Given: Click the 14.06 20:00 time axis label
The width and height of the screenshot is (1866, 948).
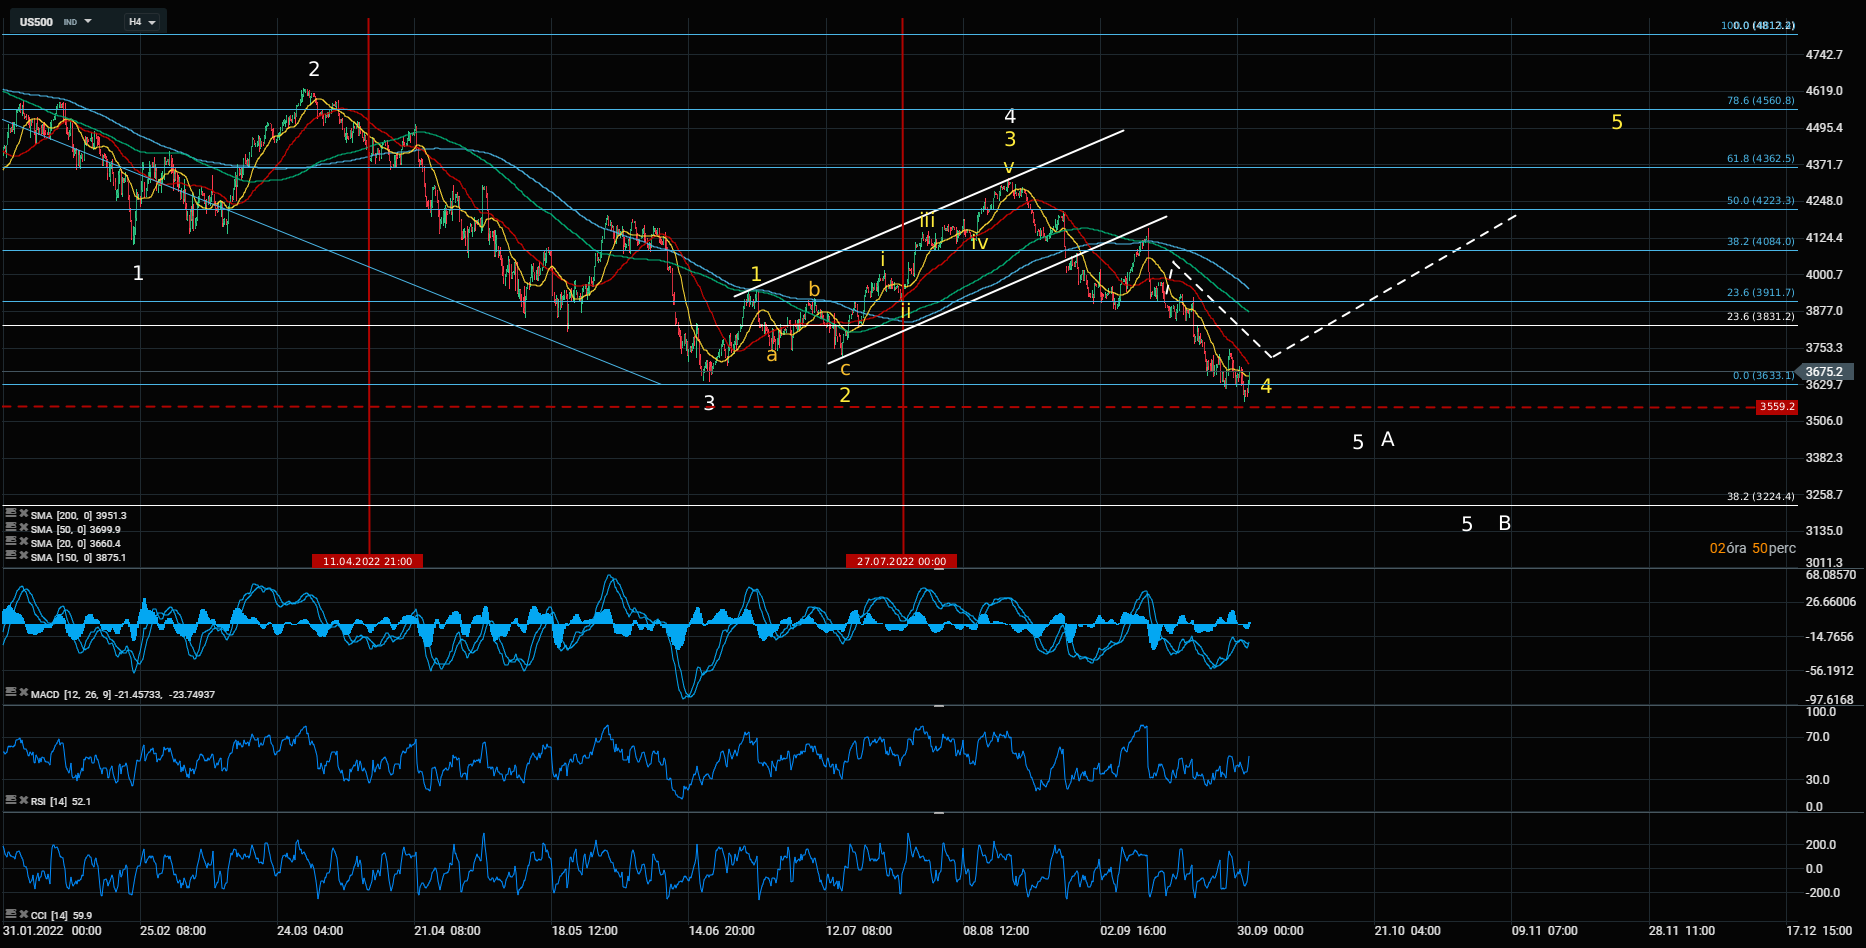Looking at the screenshot, I should [x=721, y=931].
